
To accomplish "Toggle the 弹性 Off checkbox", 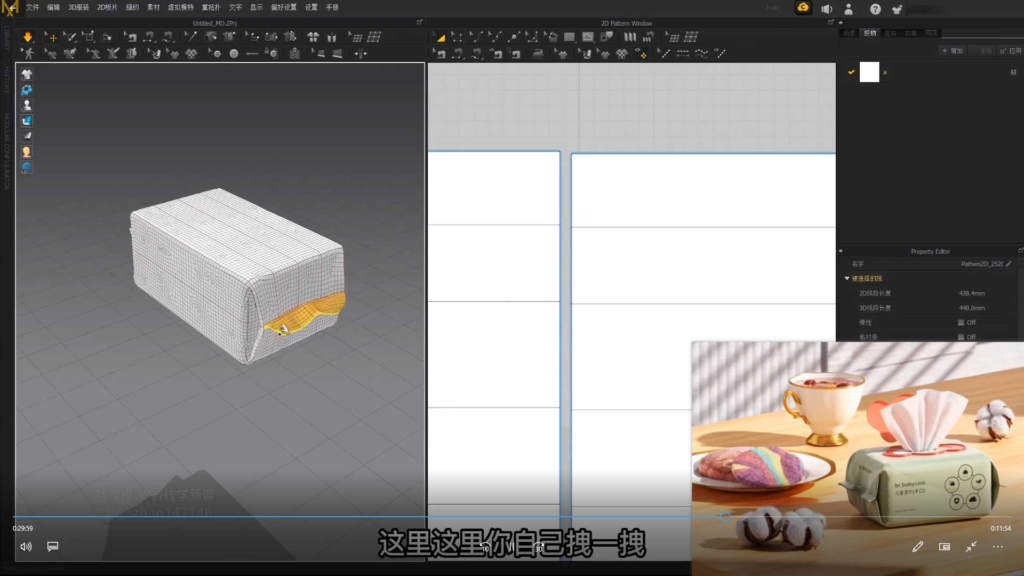I will pyautogui.click(x=961, y=323).
